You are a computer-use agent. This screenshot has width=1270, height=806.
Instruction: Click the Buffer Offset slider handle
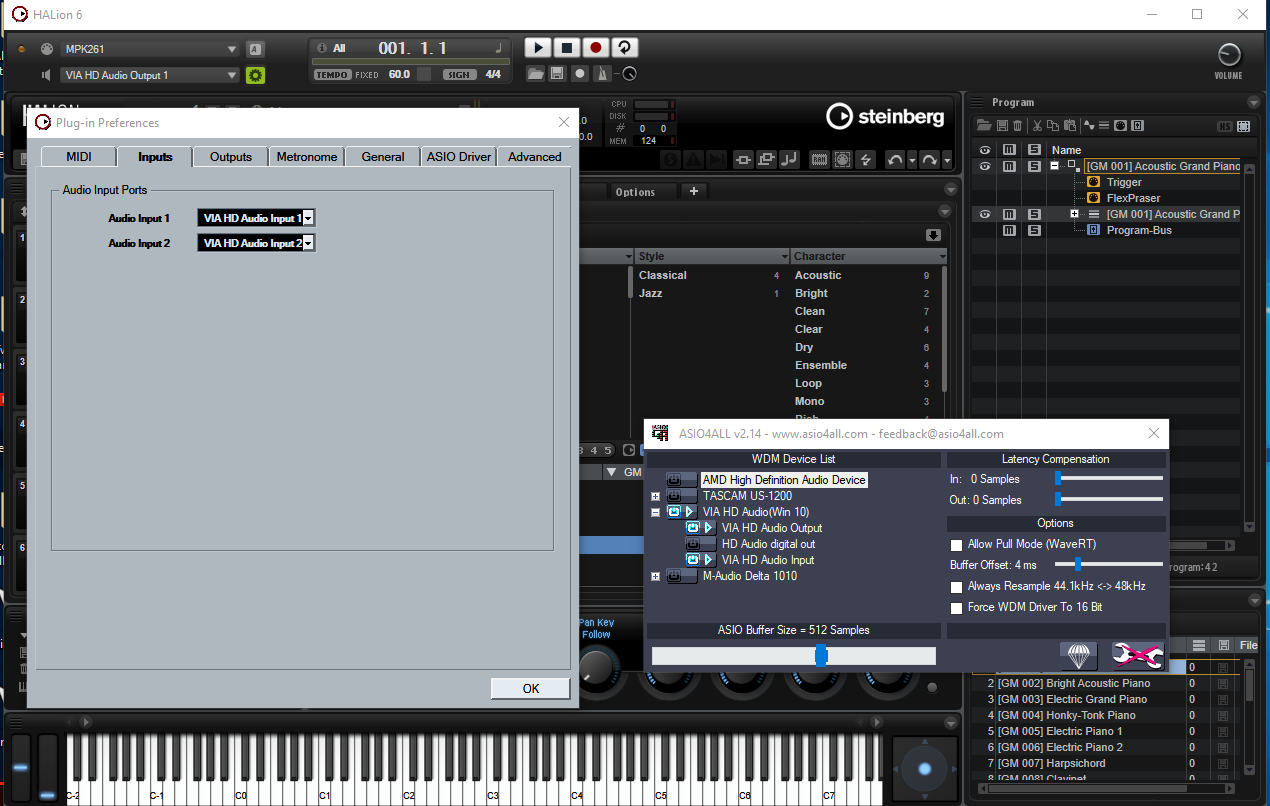click(1078, 565)
